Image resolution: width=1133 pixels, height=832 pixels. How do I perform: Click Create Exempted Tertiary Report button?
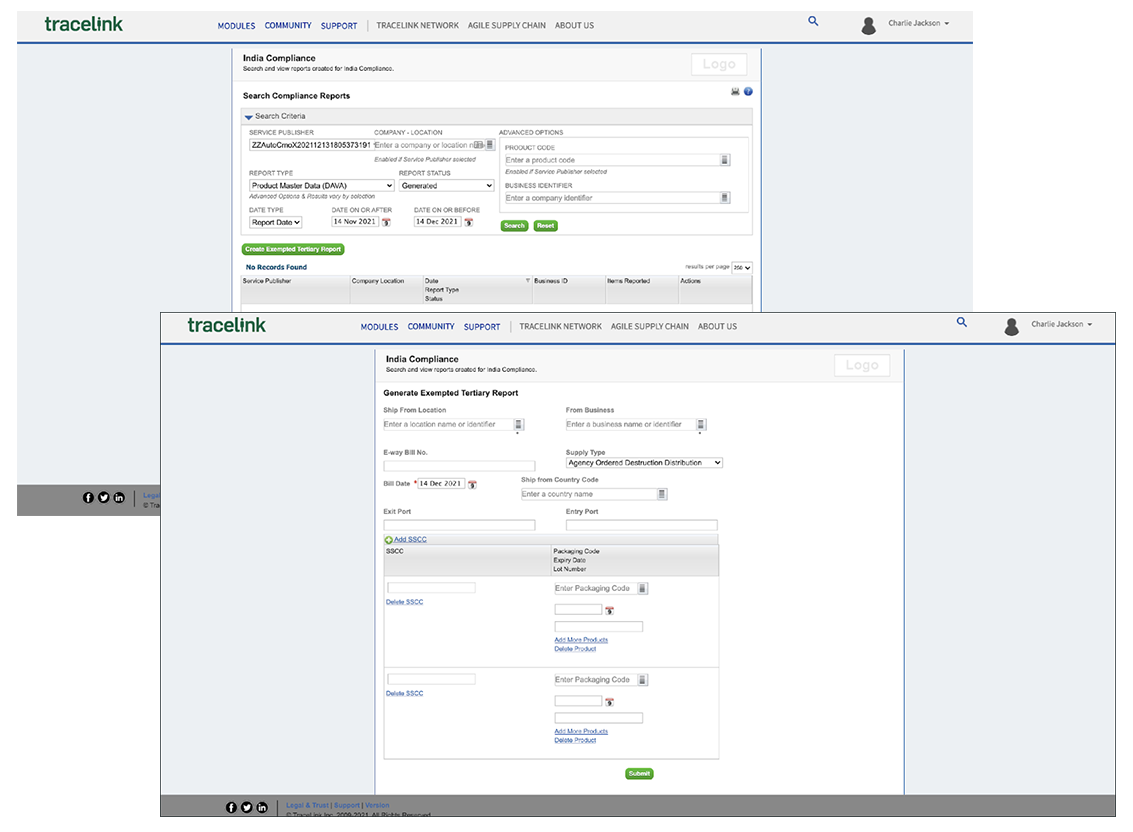pyautogui.click(x=293, y=249)
